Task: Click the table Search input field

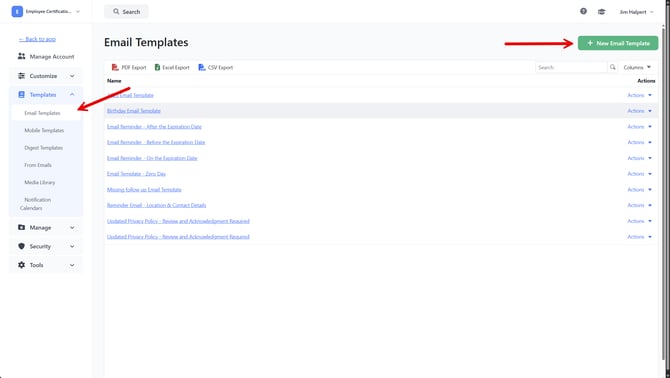Action: pos(571,67)
